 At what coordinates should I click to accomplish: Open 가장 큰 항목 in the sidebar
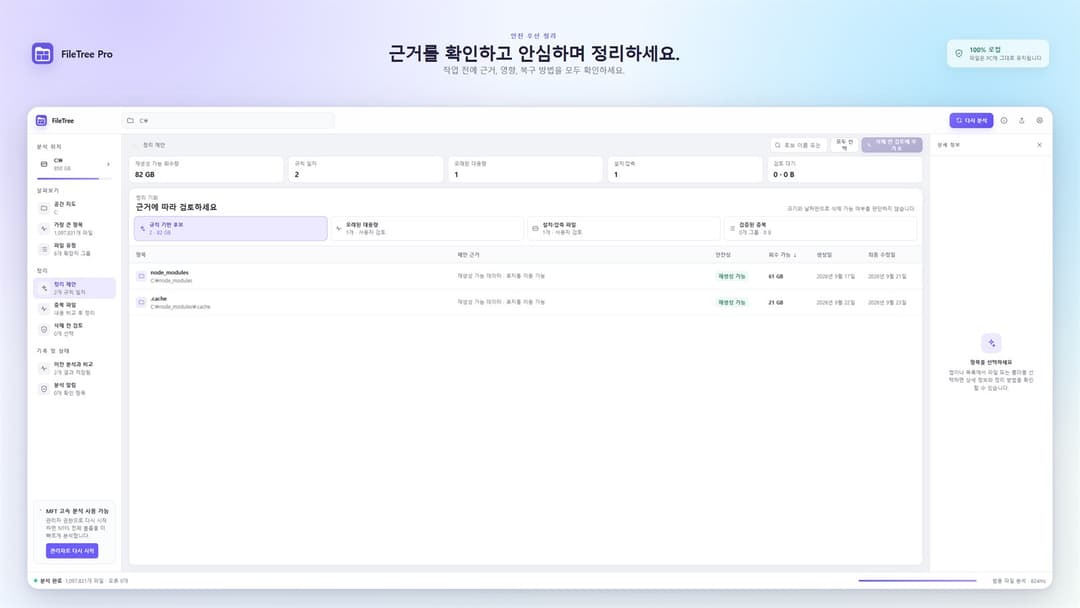pyautogui.click(x=74, y=229)
